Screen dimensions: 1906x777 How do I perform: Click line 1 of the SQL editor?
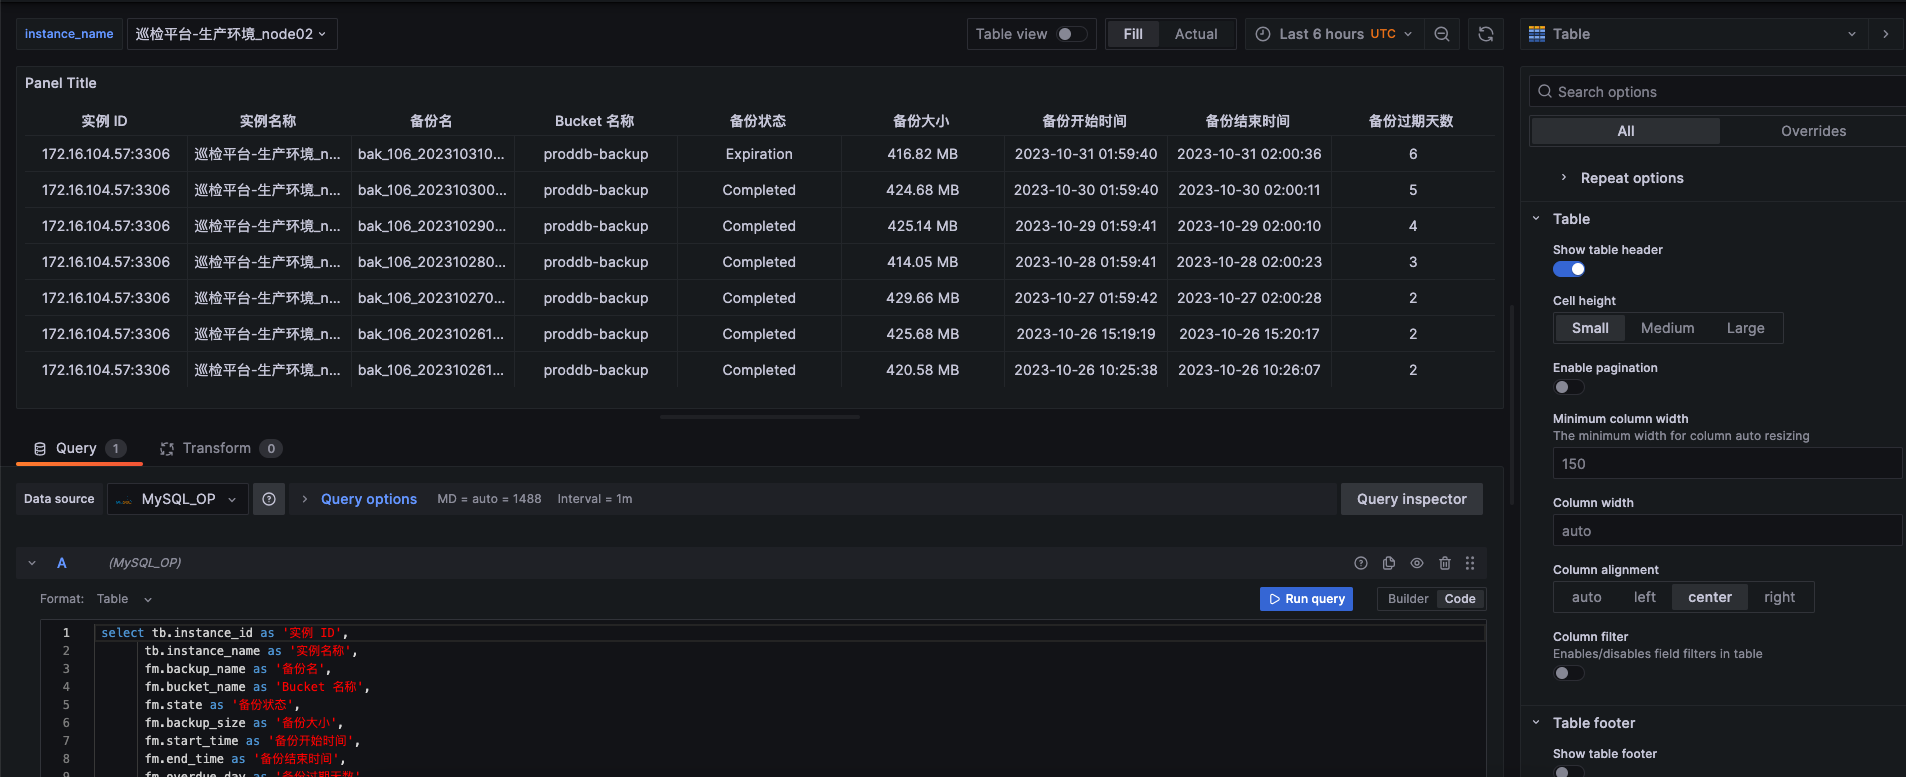788,633
